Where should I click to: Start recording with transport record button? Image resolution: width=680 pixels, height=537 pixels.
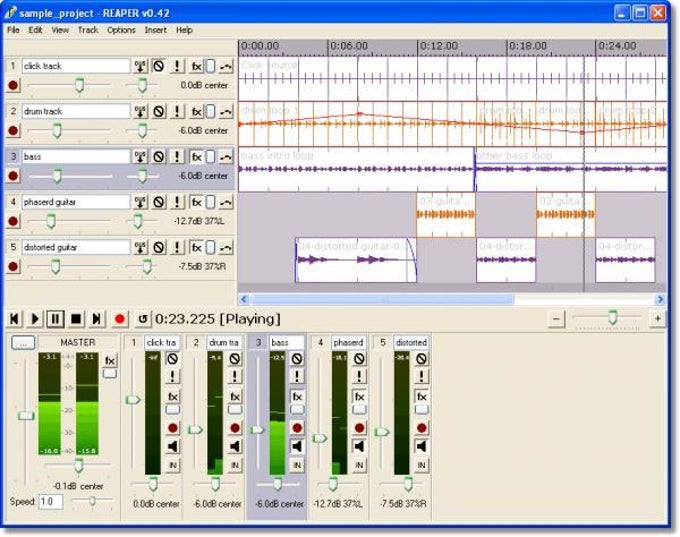tap(120, 319)
